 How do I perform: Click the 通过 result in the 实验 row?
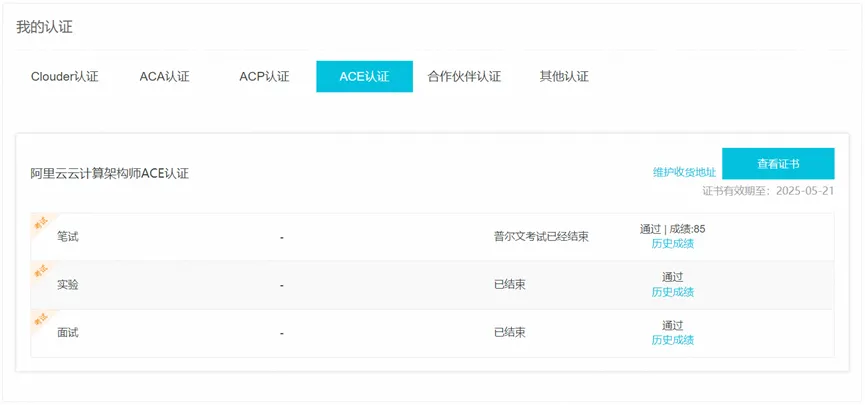pyautogui.click(x=672, y=277)
